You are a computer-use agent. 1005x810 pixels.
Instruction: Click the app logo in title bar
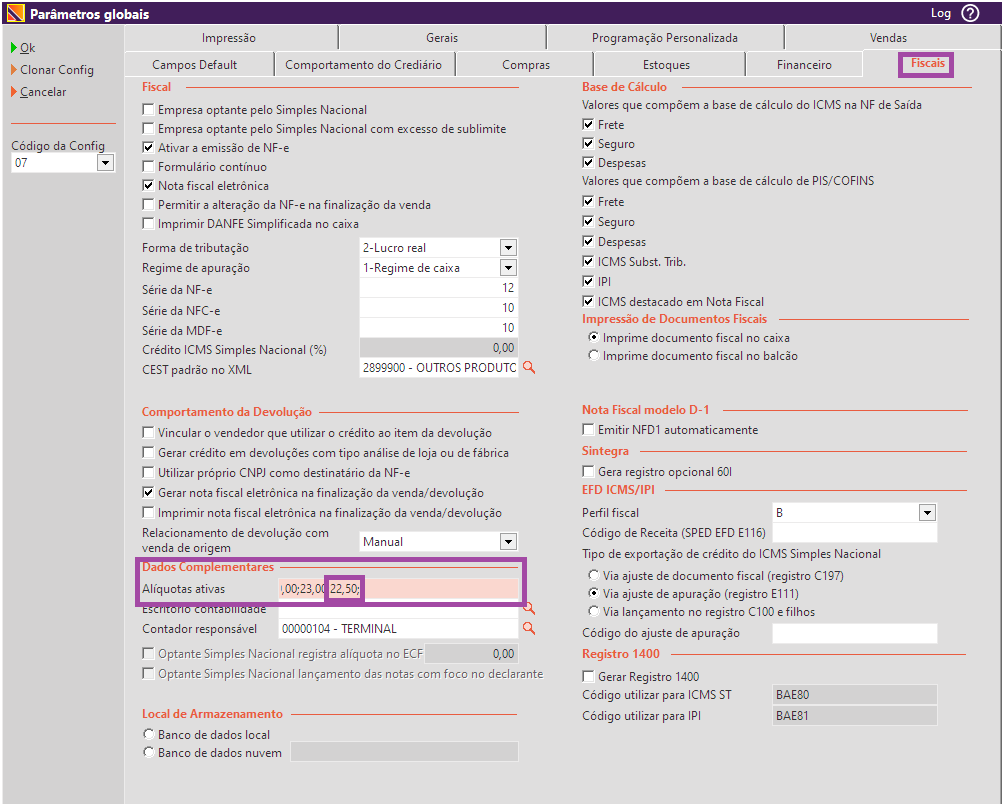click(x=15, y=13)
